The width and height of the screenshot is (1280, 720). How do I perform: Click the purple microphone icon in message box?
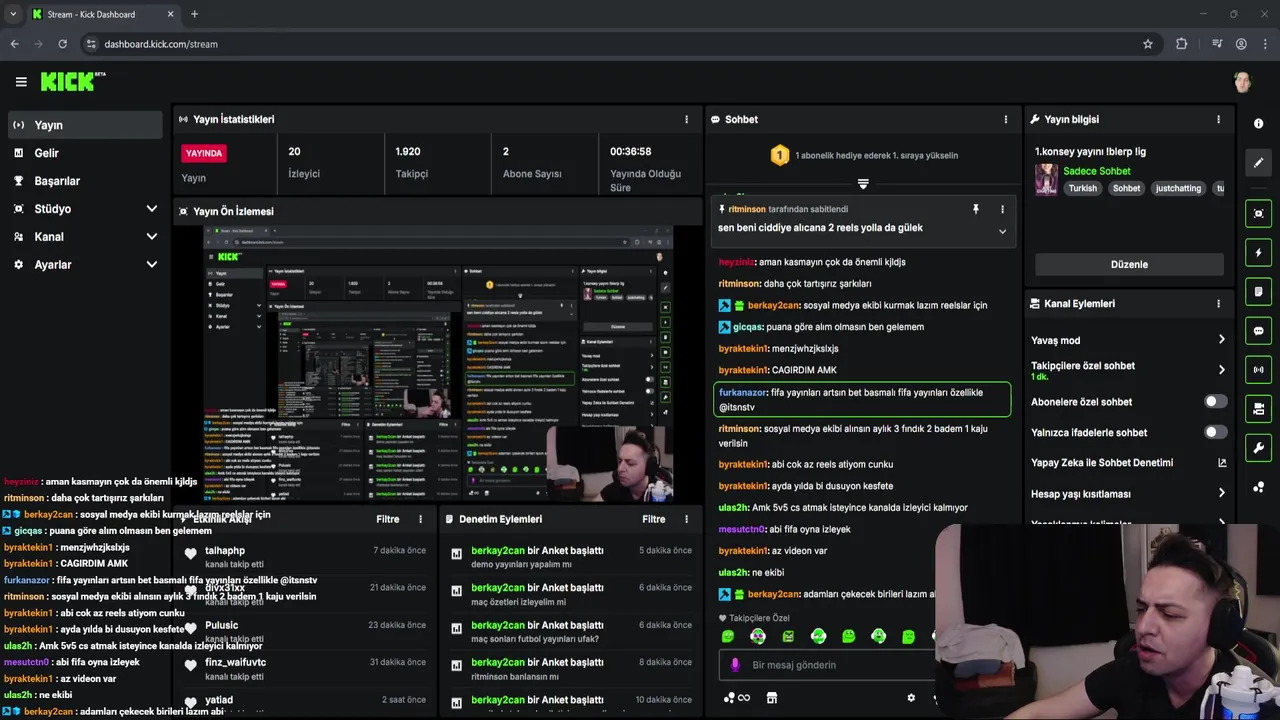coord(735,665)
